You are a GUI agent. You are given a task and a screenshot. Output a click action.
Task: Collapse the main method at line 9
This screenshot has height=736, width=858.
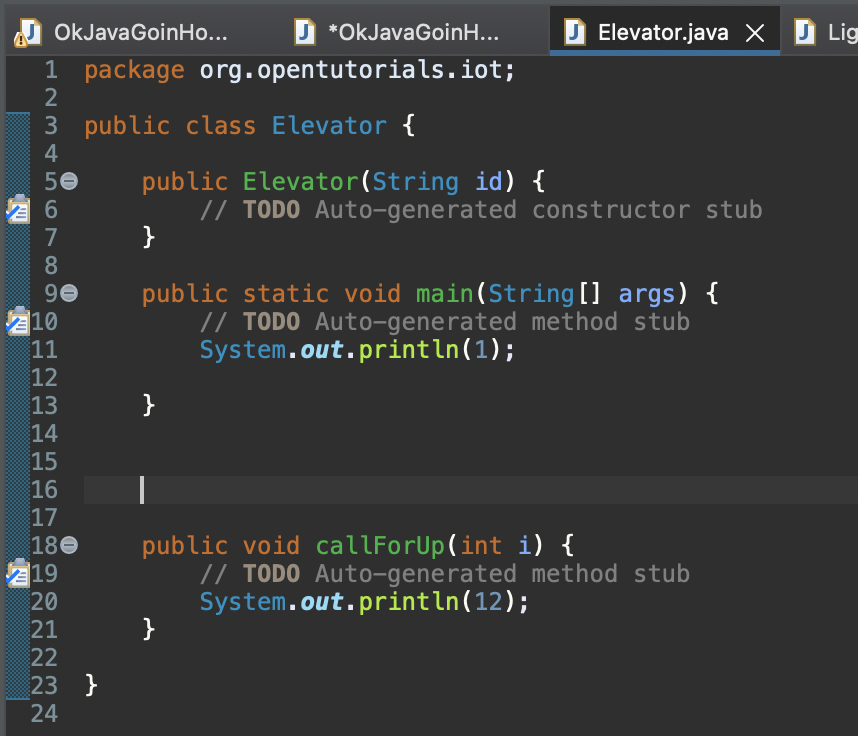click(69, 293)
